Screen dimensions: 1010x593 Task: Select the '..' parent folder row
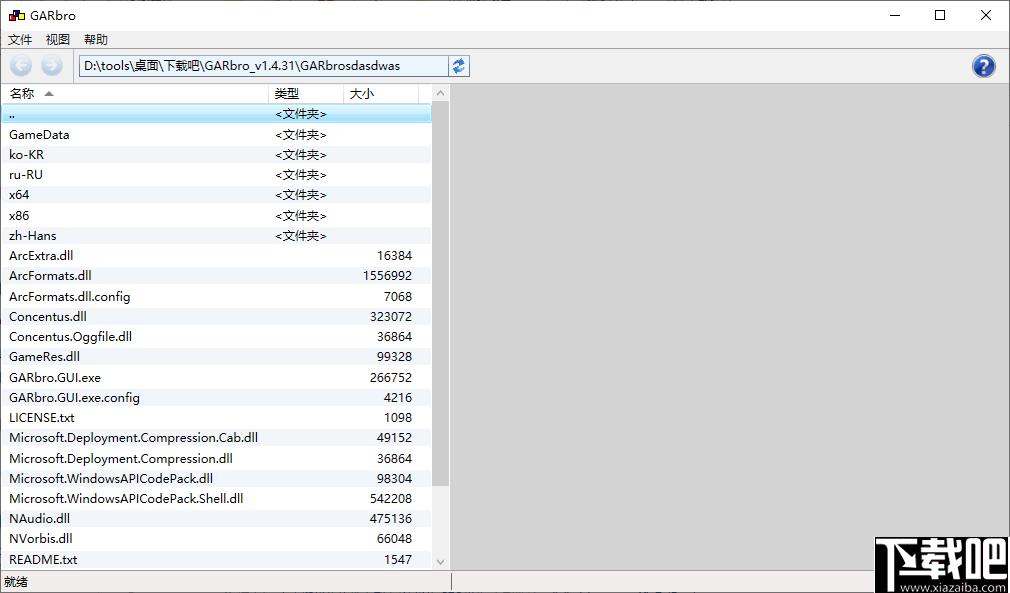(x=216, y=114)
